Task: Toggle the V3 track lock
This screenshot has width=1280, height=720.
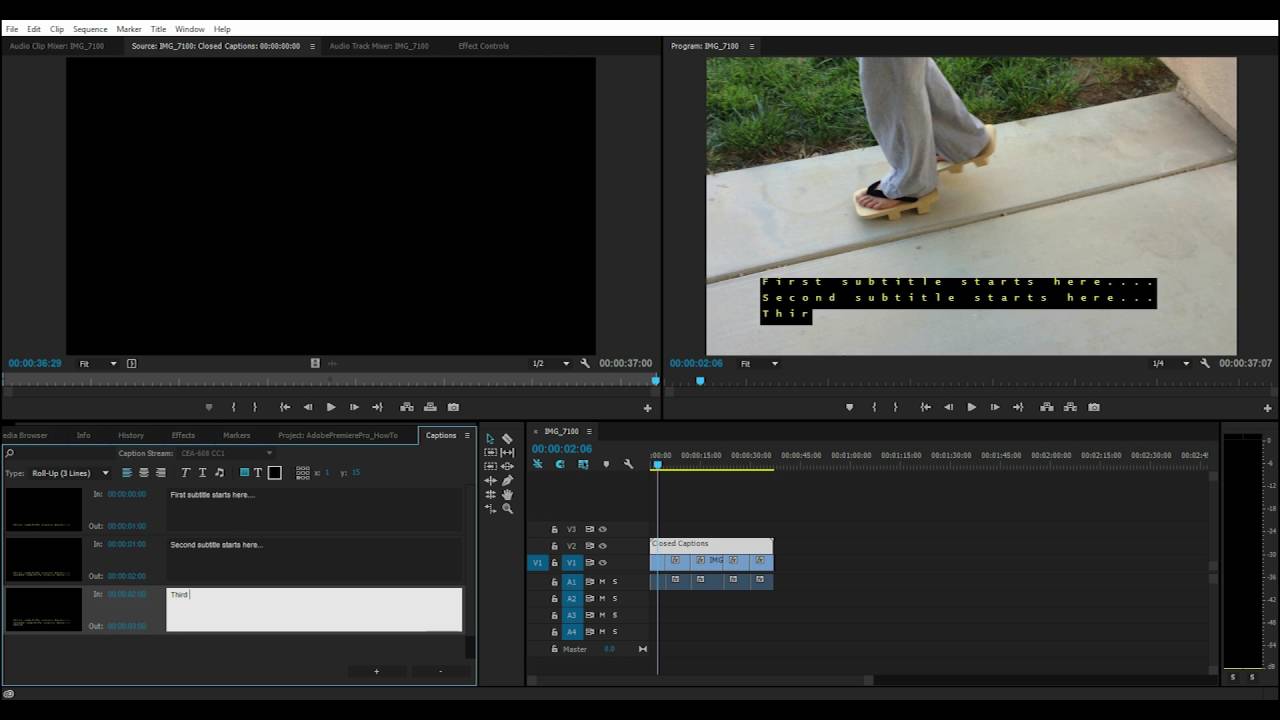Action: click(554, 529)
